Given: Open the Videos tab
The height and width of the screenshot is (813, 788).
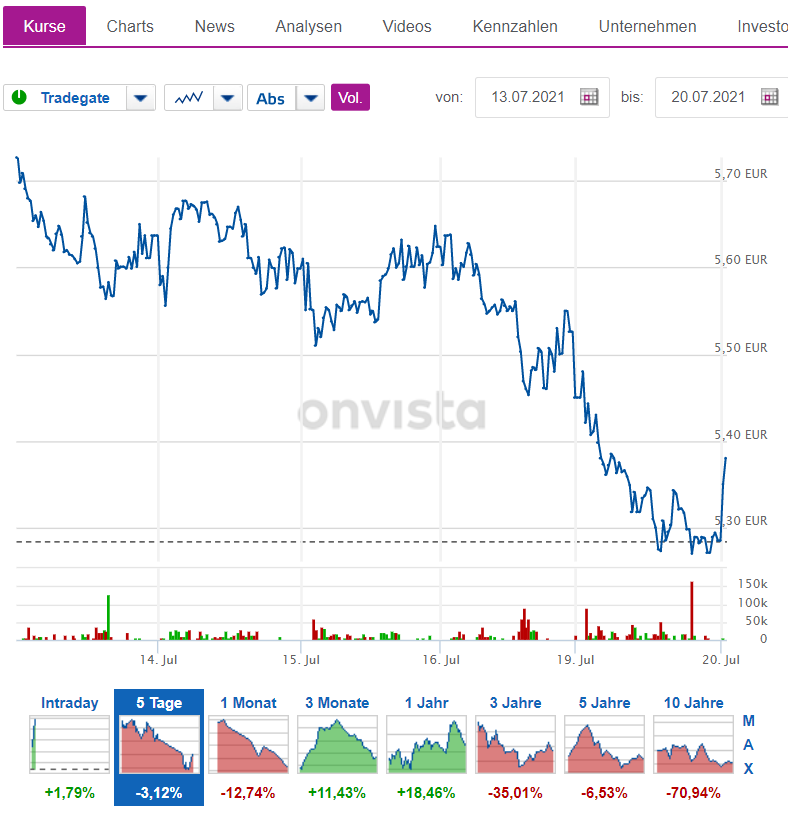Looking at the screenshot, I should pyautogui.click(x=407, y=26).
